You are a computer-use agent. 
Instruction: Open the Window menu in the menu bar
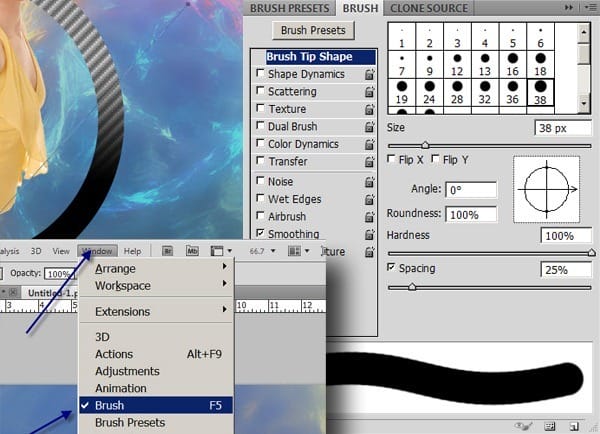click(98, 251)
